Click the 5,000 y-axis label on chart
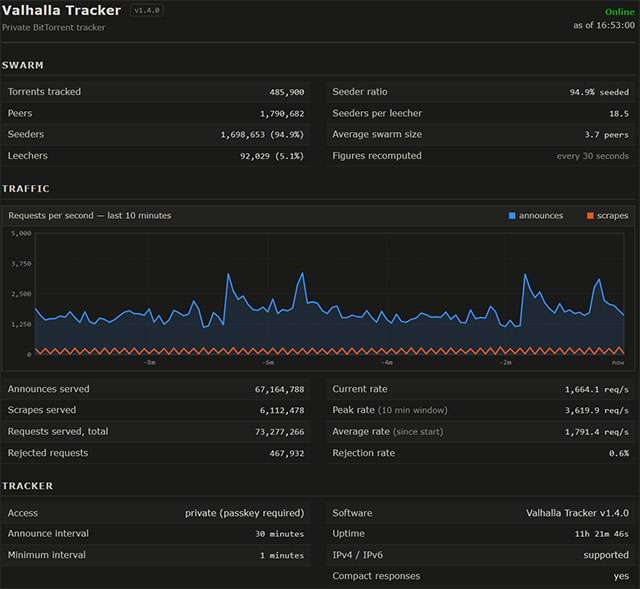Image resolution: width=640 pixels, height=589 pixels. pyautogui.click(x=21, y=233)
